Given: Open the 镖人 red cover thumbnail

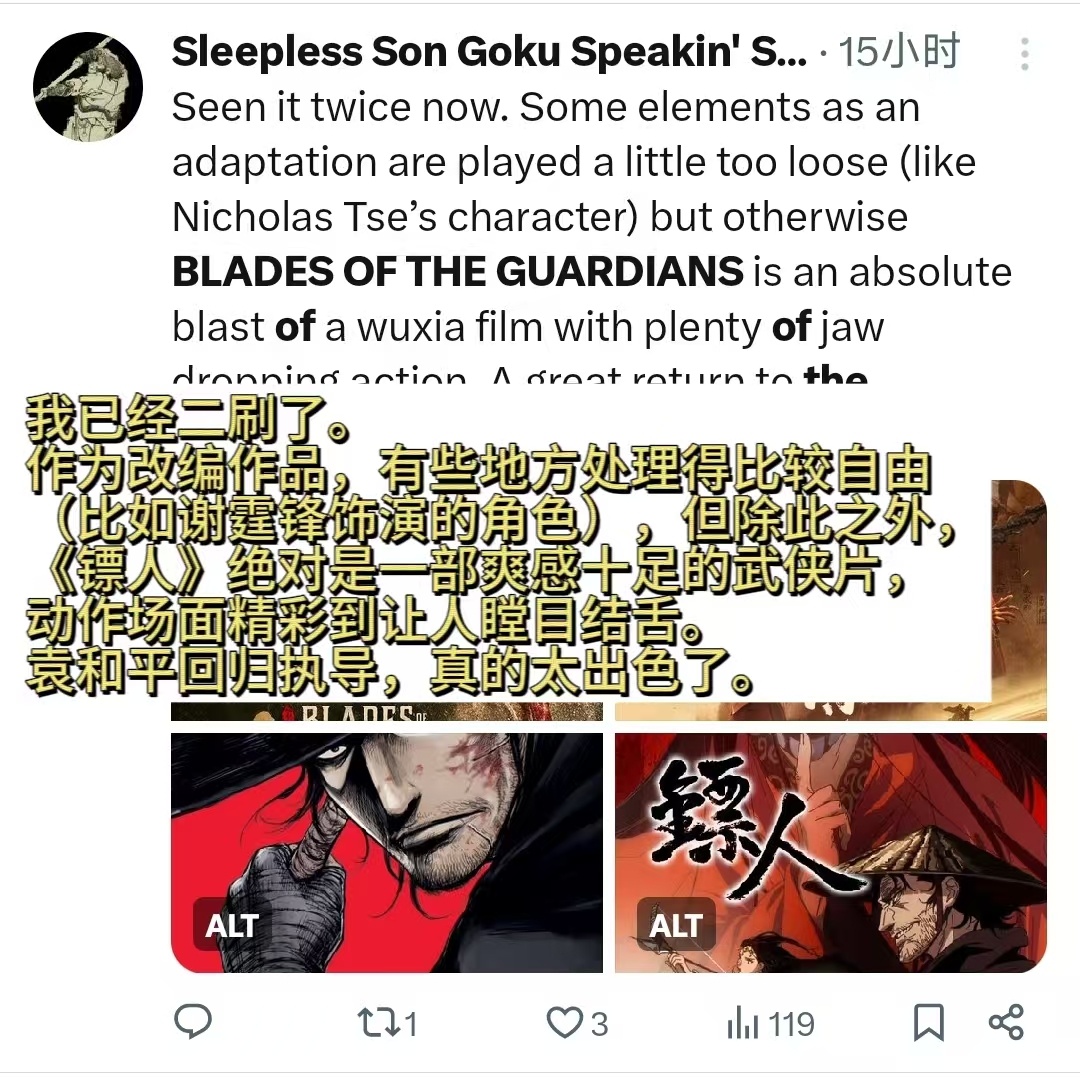Looking at the screenshot, I should [831, 853].
